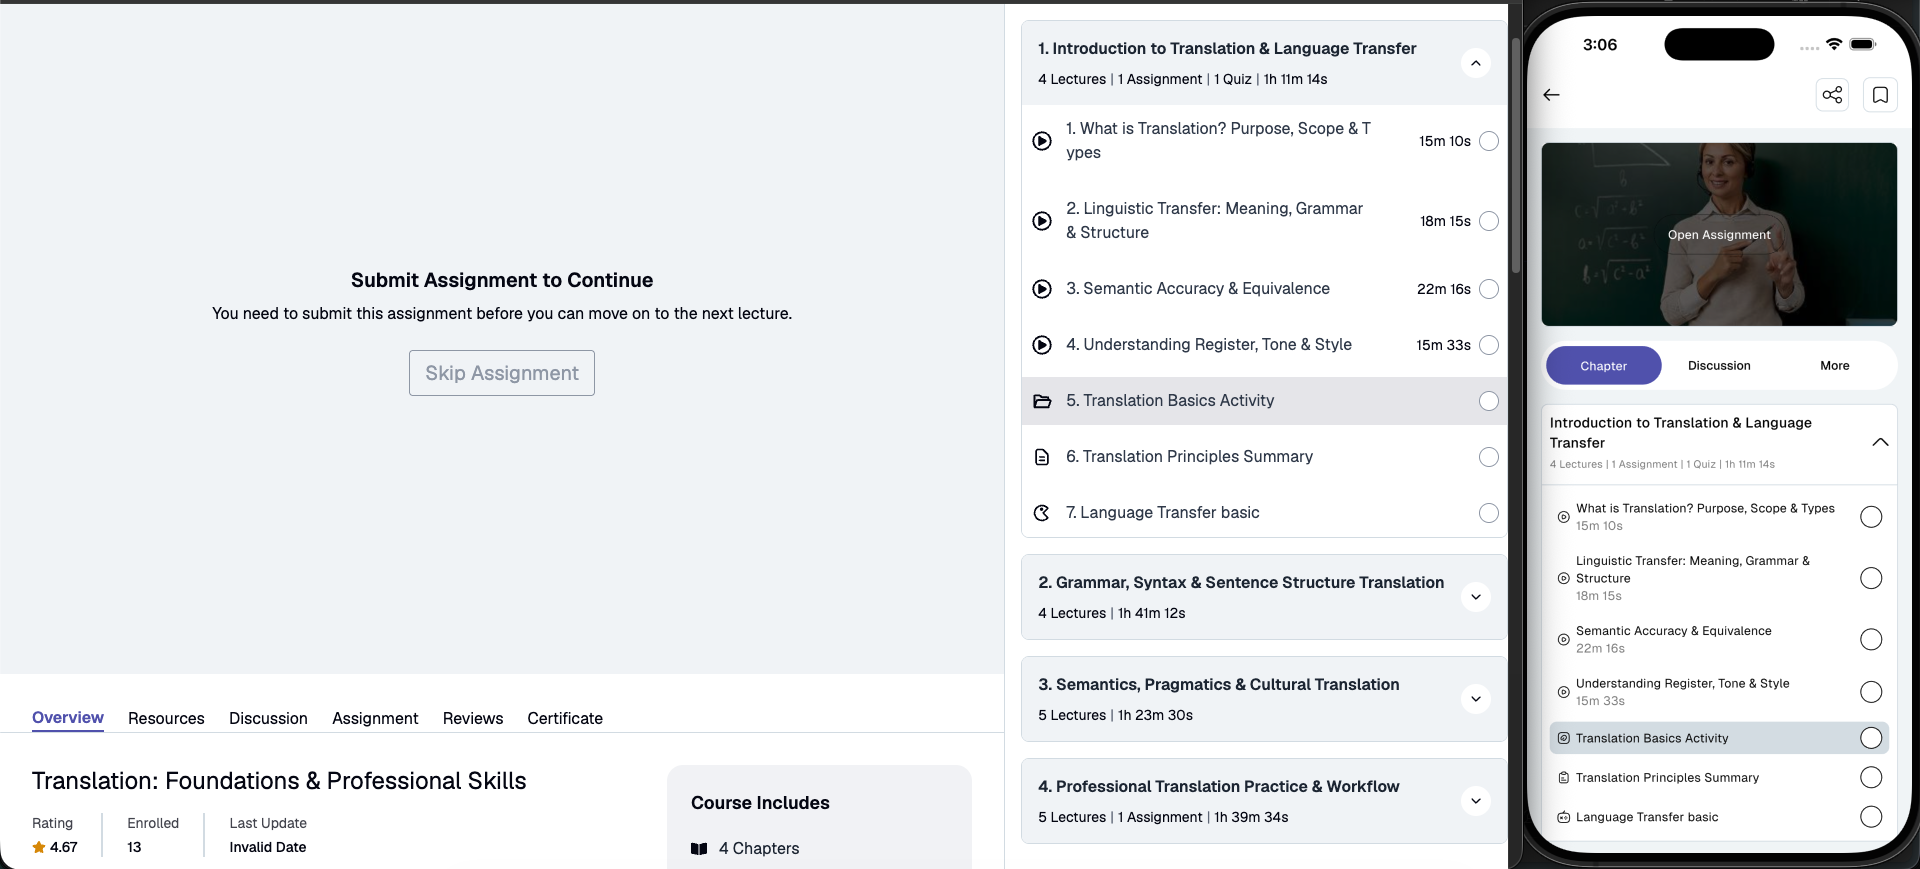Tap phone completion circle for Semantic Accuracy
1920x869 pixels.
coord(1871,639)
